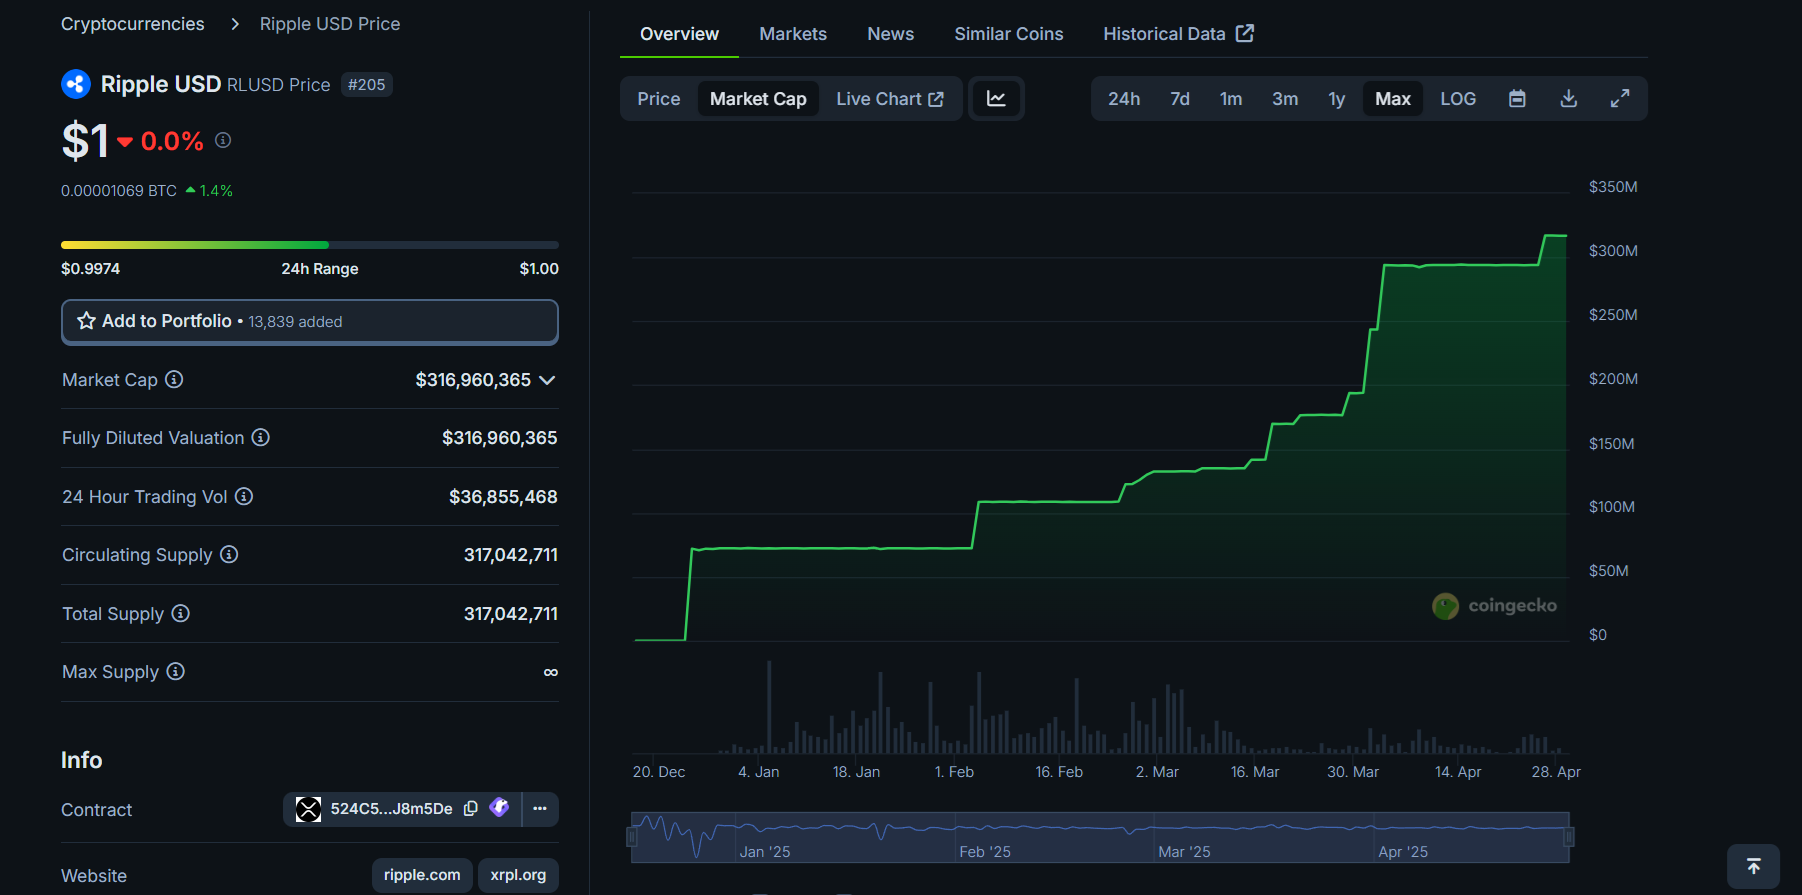Select the 317,042,711 Total Supply value

[x=511, y=614]
